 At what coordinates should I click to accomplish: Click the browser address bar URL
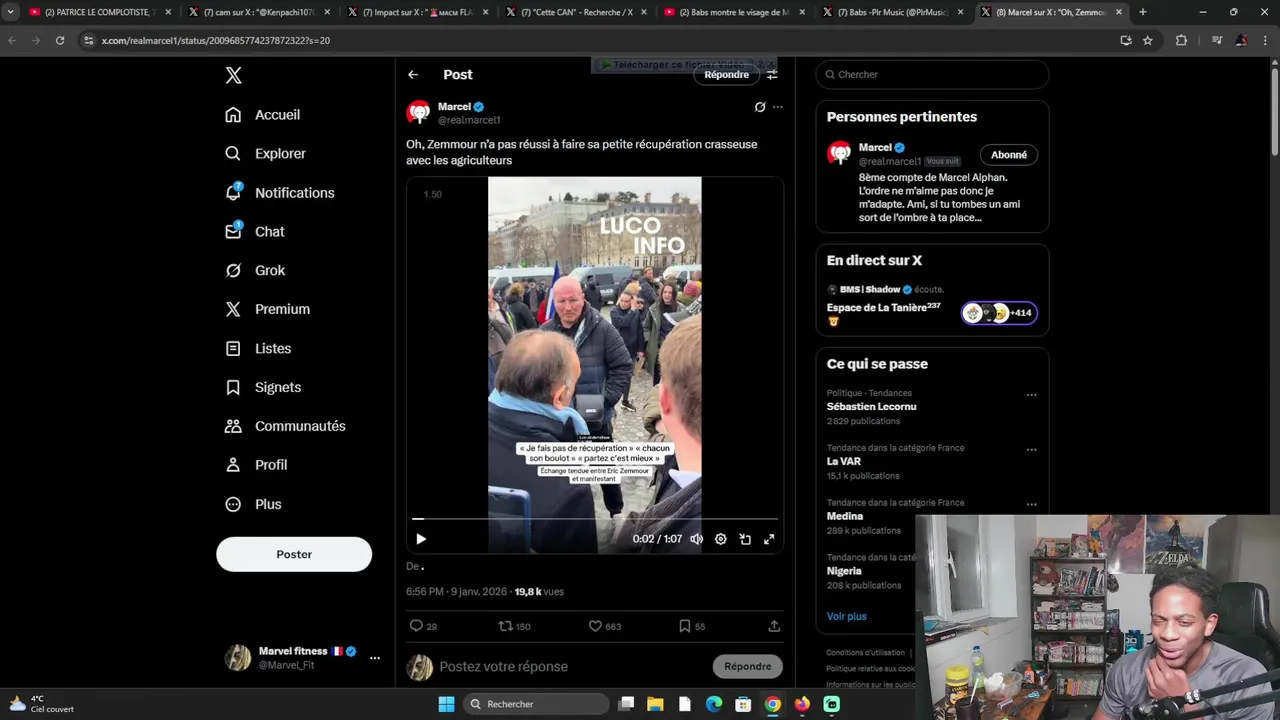coord(216,40)
